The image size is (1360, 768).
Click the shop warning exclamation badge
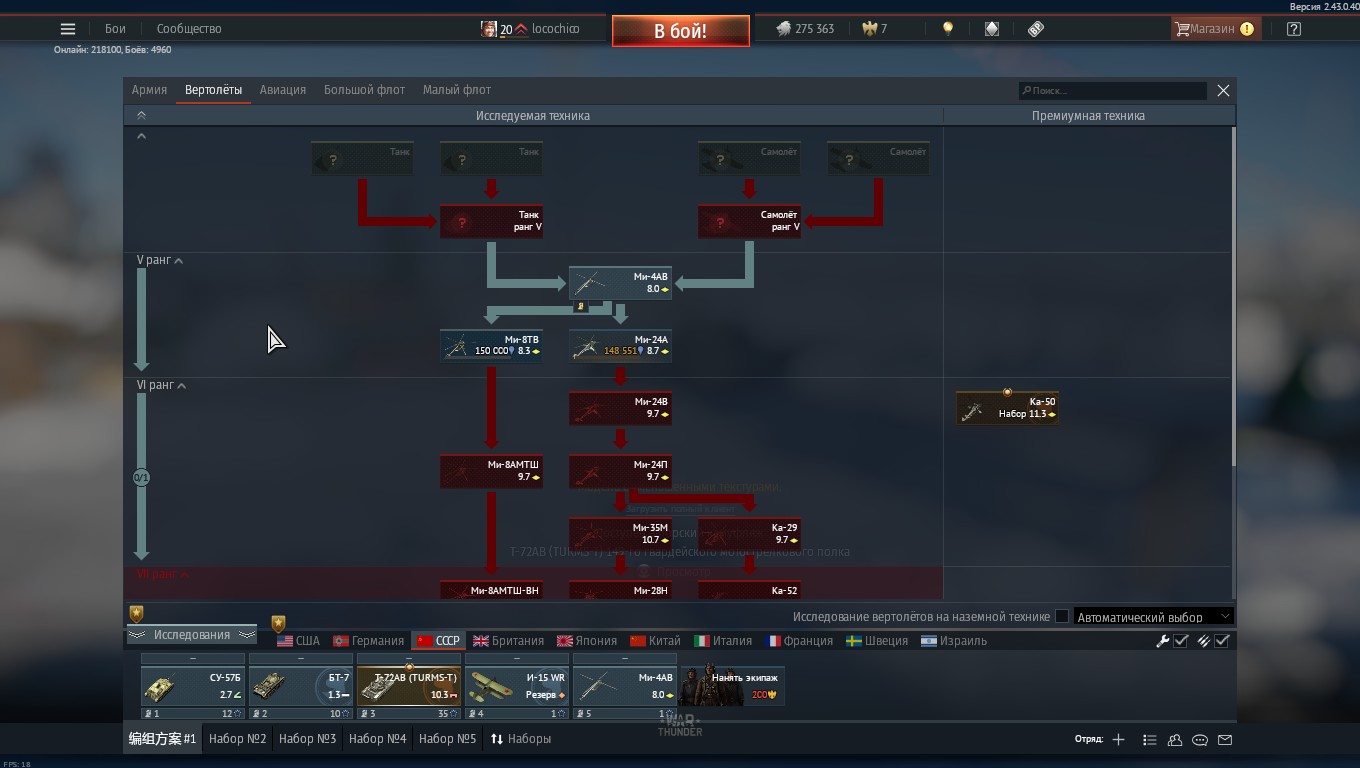point(1247,29)
